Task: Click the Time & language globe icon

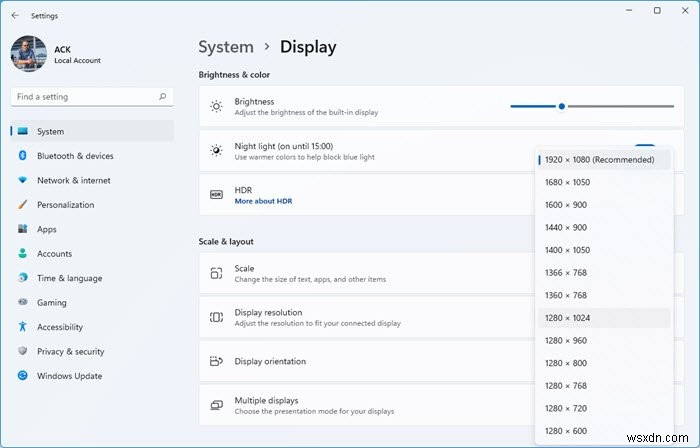Action: click(23, 278)
